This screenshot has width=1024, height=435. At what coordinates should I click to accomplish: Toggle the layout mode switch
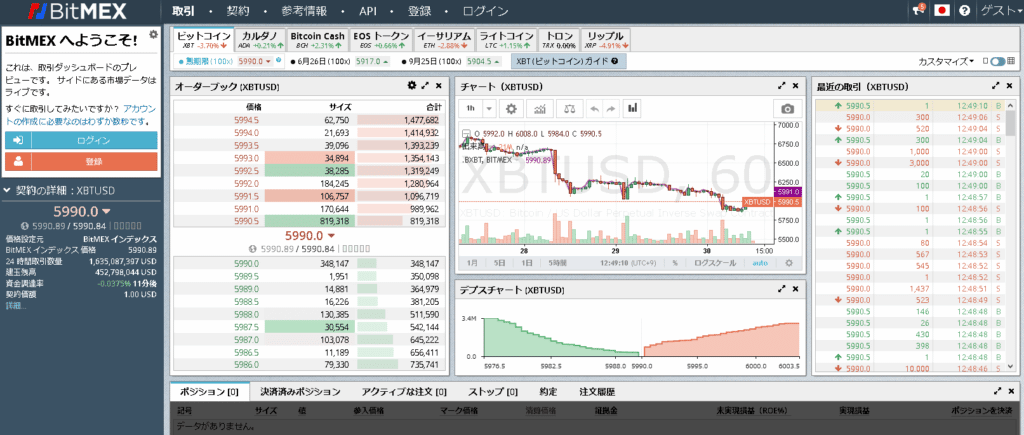998,61
